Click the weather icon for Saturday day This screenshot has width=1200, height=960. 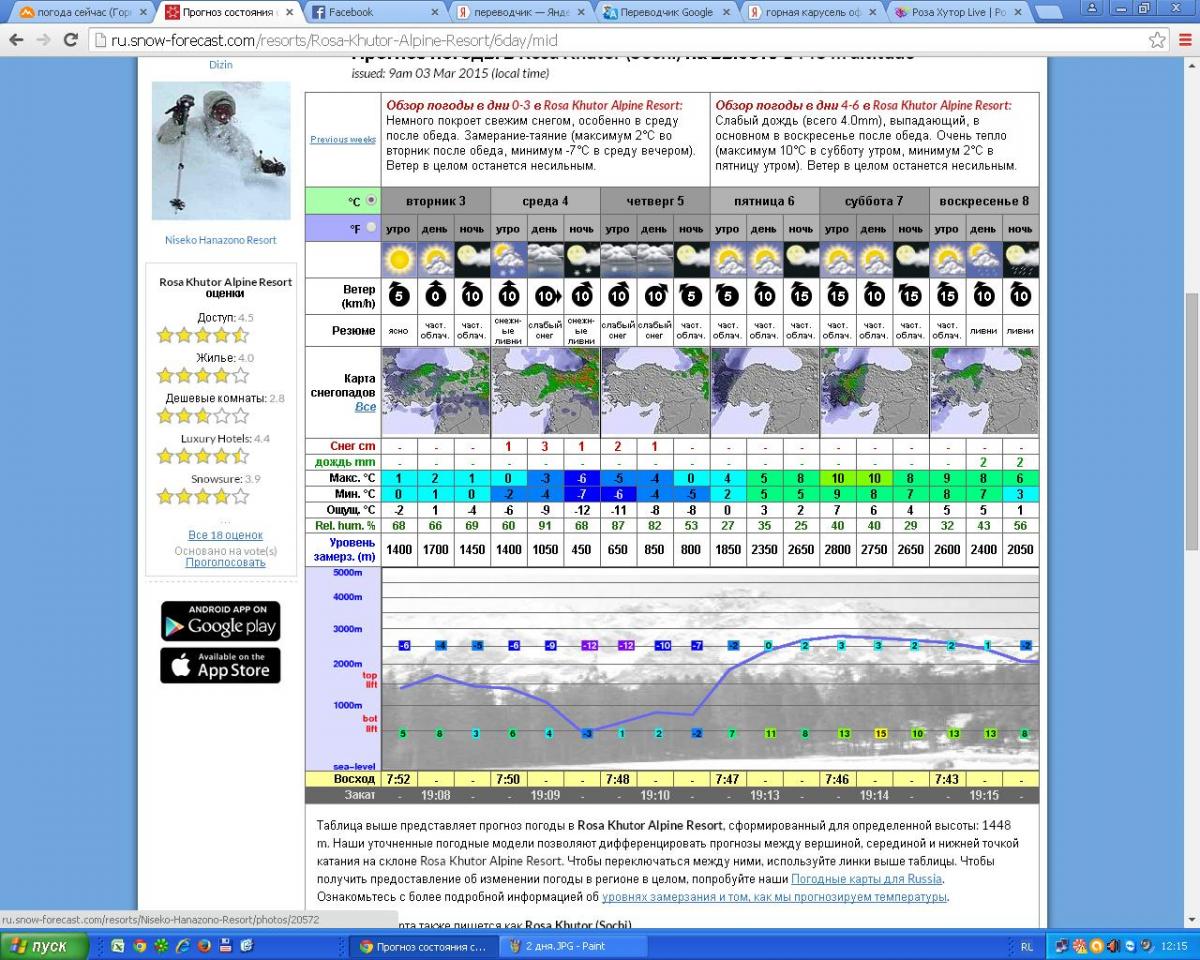[x=874, y=260]
